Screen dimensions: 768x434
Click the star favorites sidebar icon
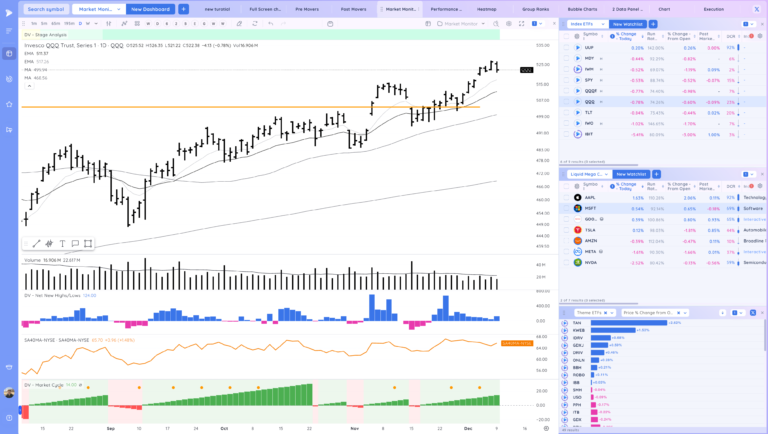point(9,104)
